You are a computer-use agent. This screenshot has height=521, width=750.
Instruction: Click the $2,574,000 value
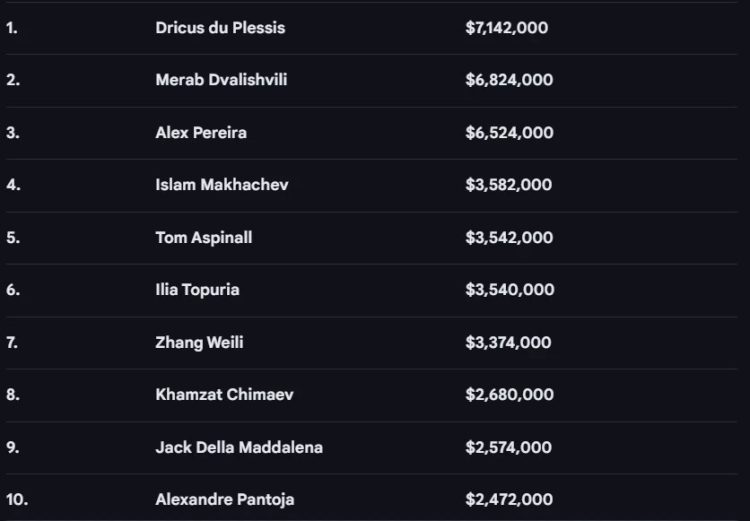click(x=508, y=448)
